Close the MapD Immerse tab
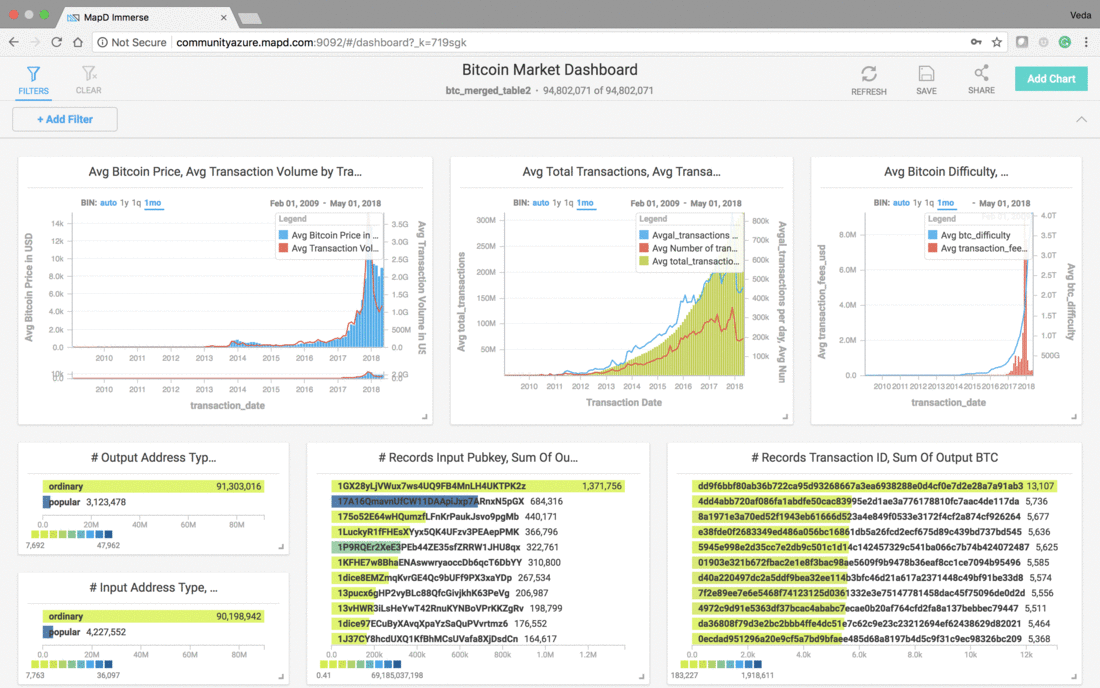1100x688 pixels. (x=224, y=17)
